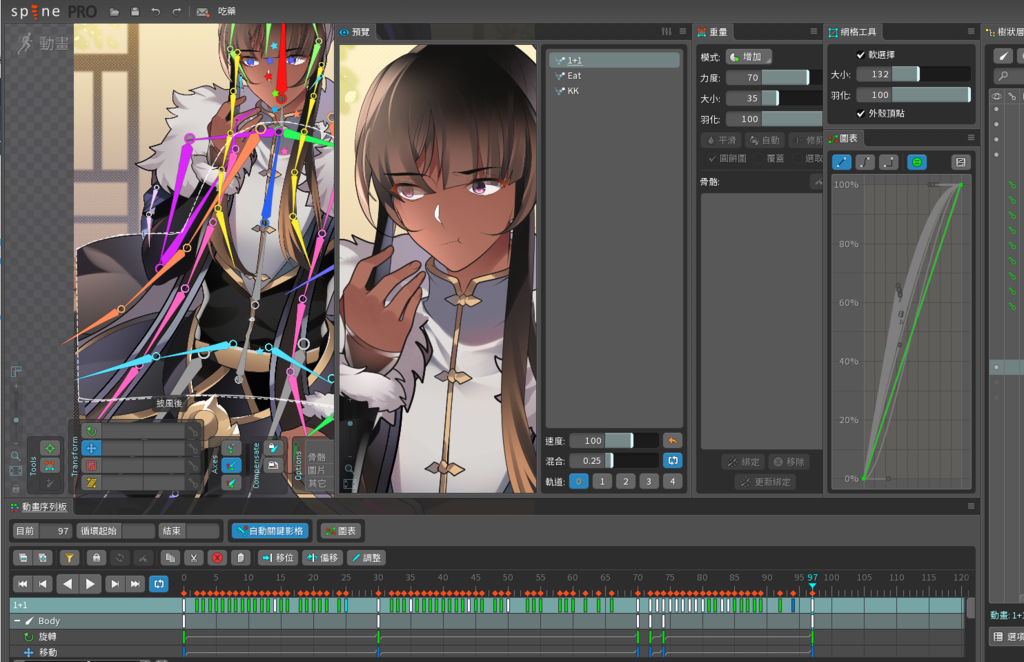Redo the last action
The width and height of the screenshot is (1024, 662).
176,12
